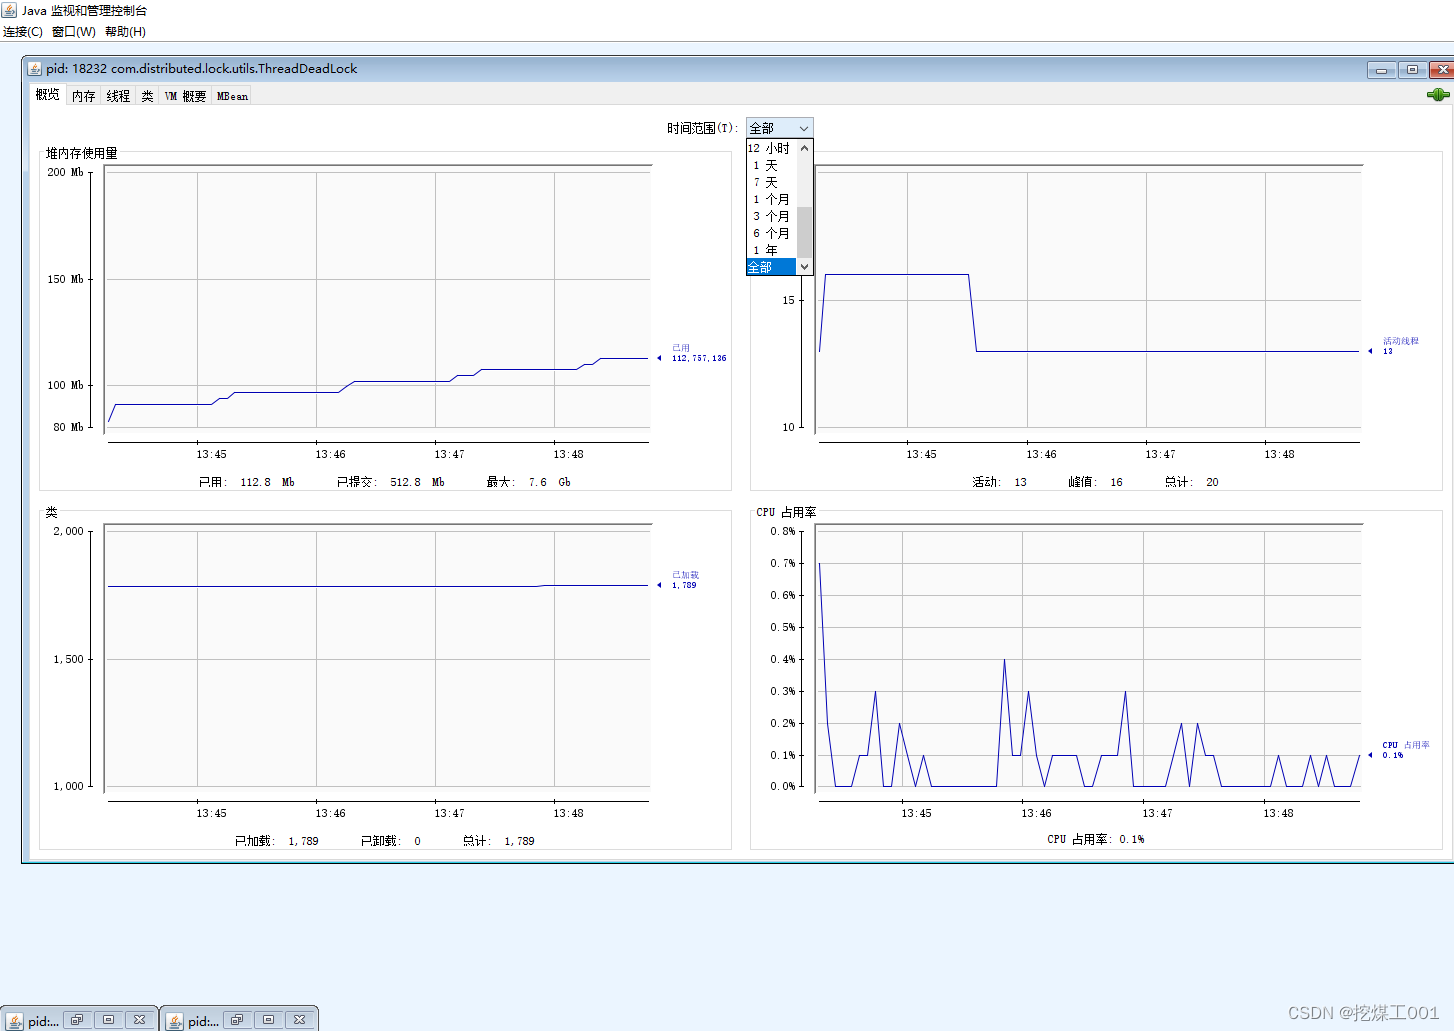Viewport: 1454px width, 1031px height.
Task: Click the time range list scroll-up arrow
Action: click(x=804, y=148)
